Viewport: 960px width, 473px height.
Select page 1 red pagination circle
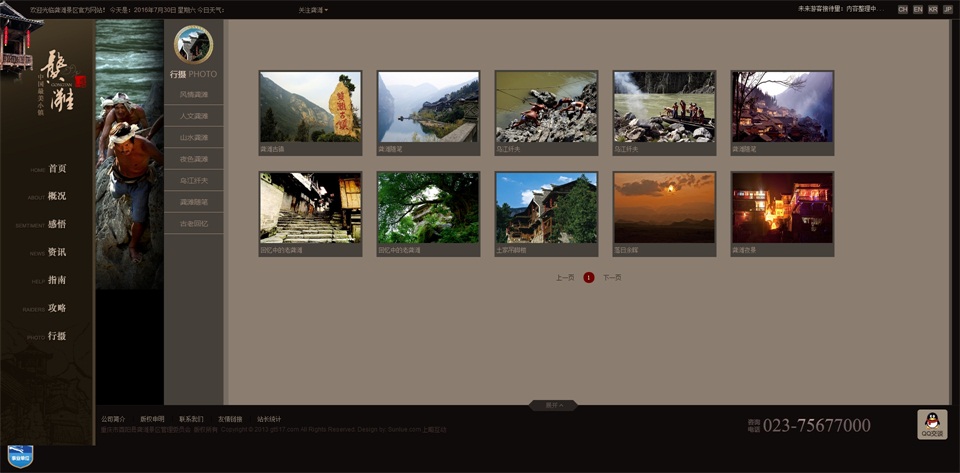tap(589, 277)
